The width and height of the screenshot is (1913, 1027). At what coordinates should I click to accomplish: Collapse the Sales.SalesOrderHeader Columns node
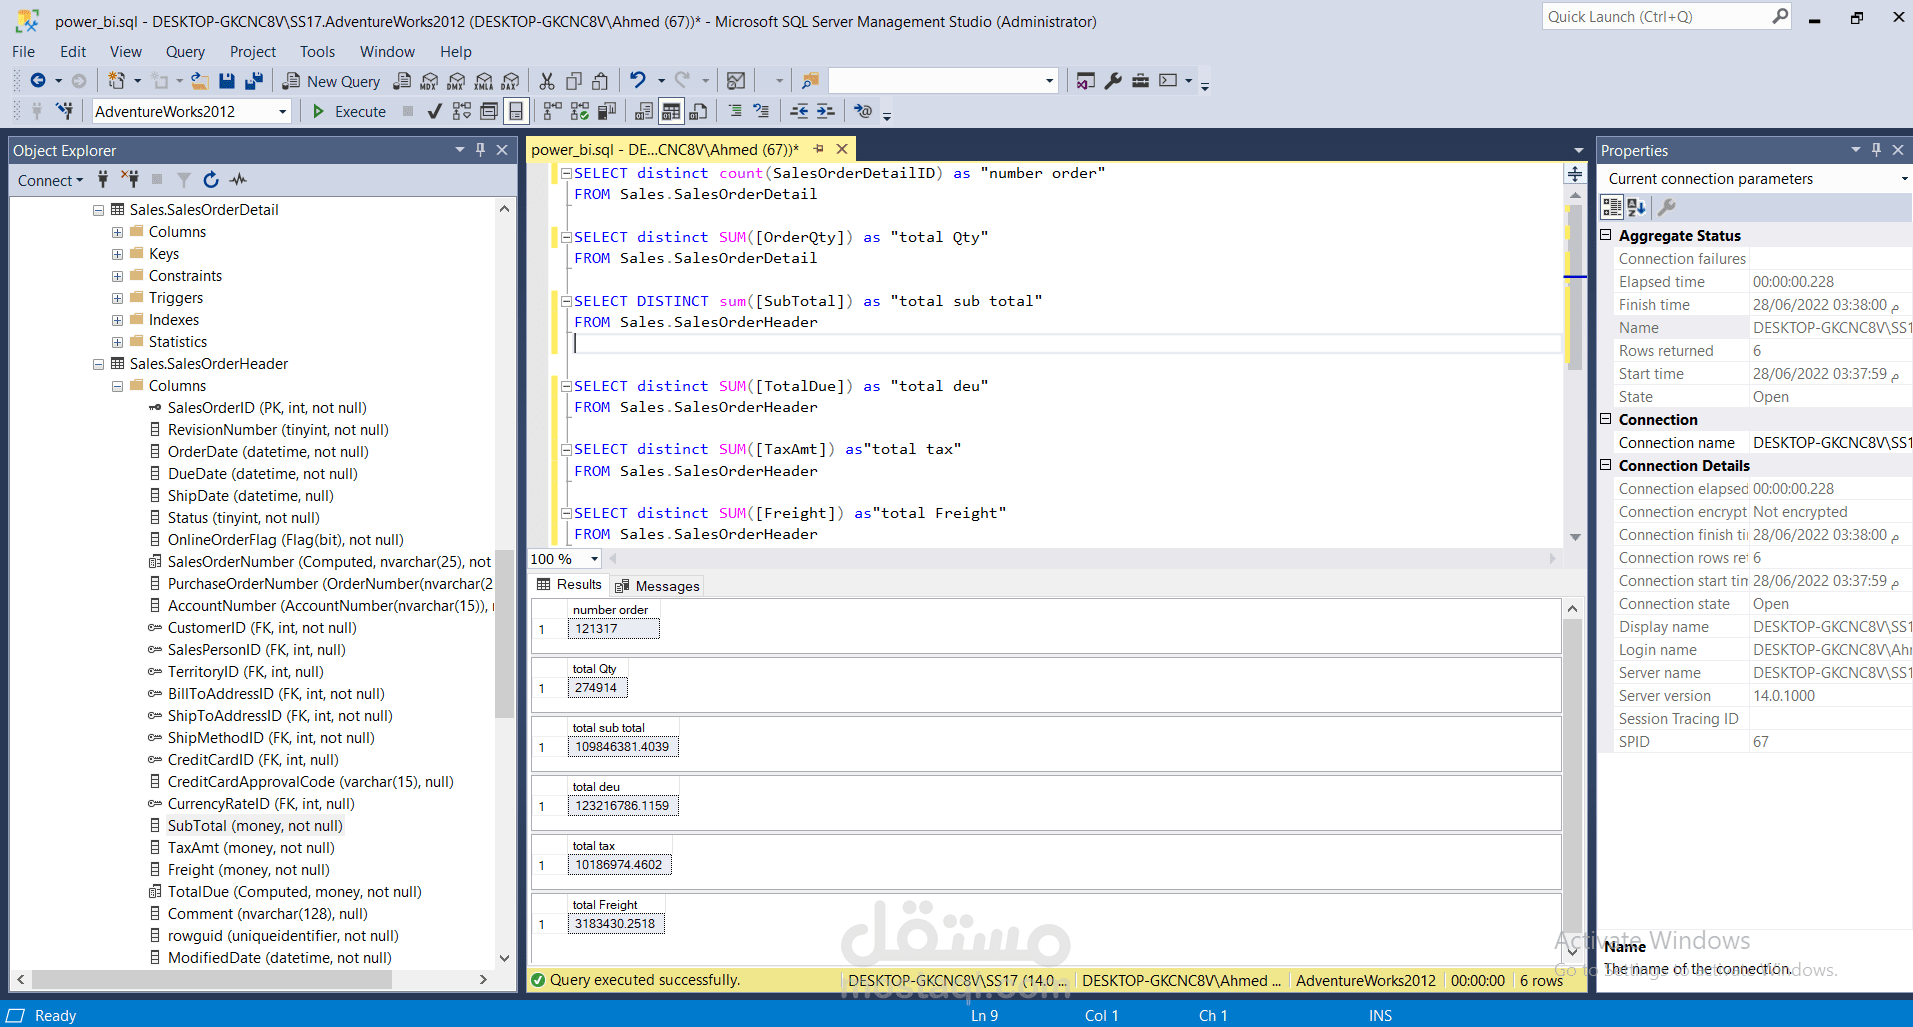click(x=117, y=385)
